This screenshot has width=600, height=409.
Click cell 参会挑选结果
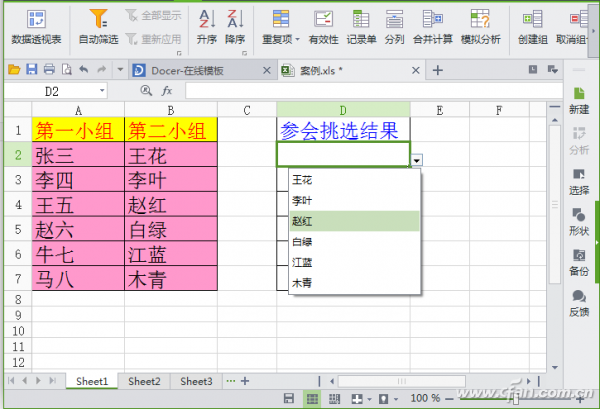343,130
